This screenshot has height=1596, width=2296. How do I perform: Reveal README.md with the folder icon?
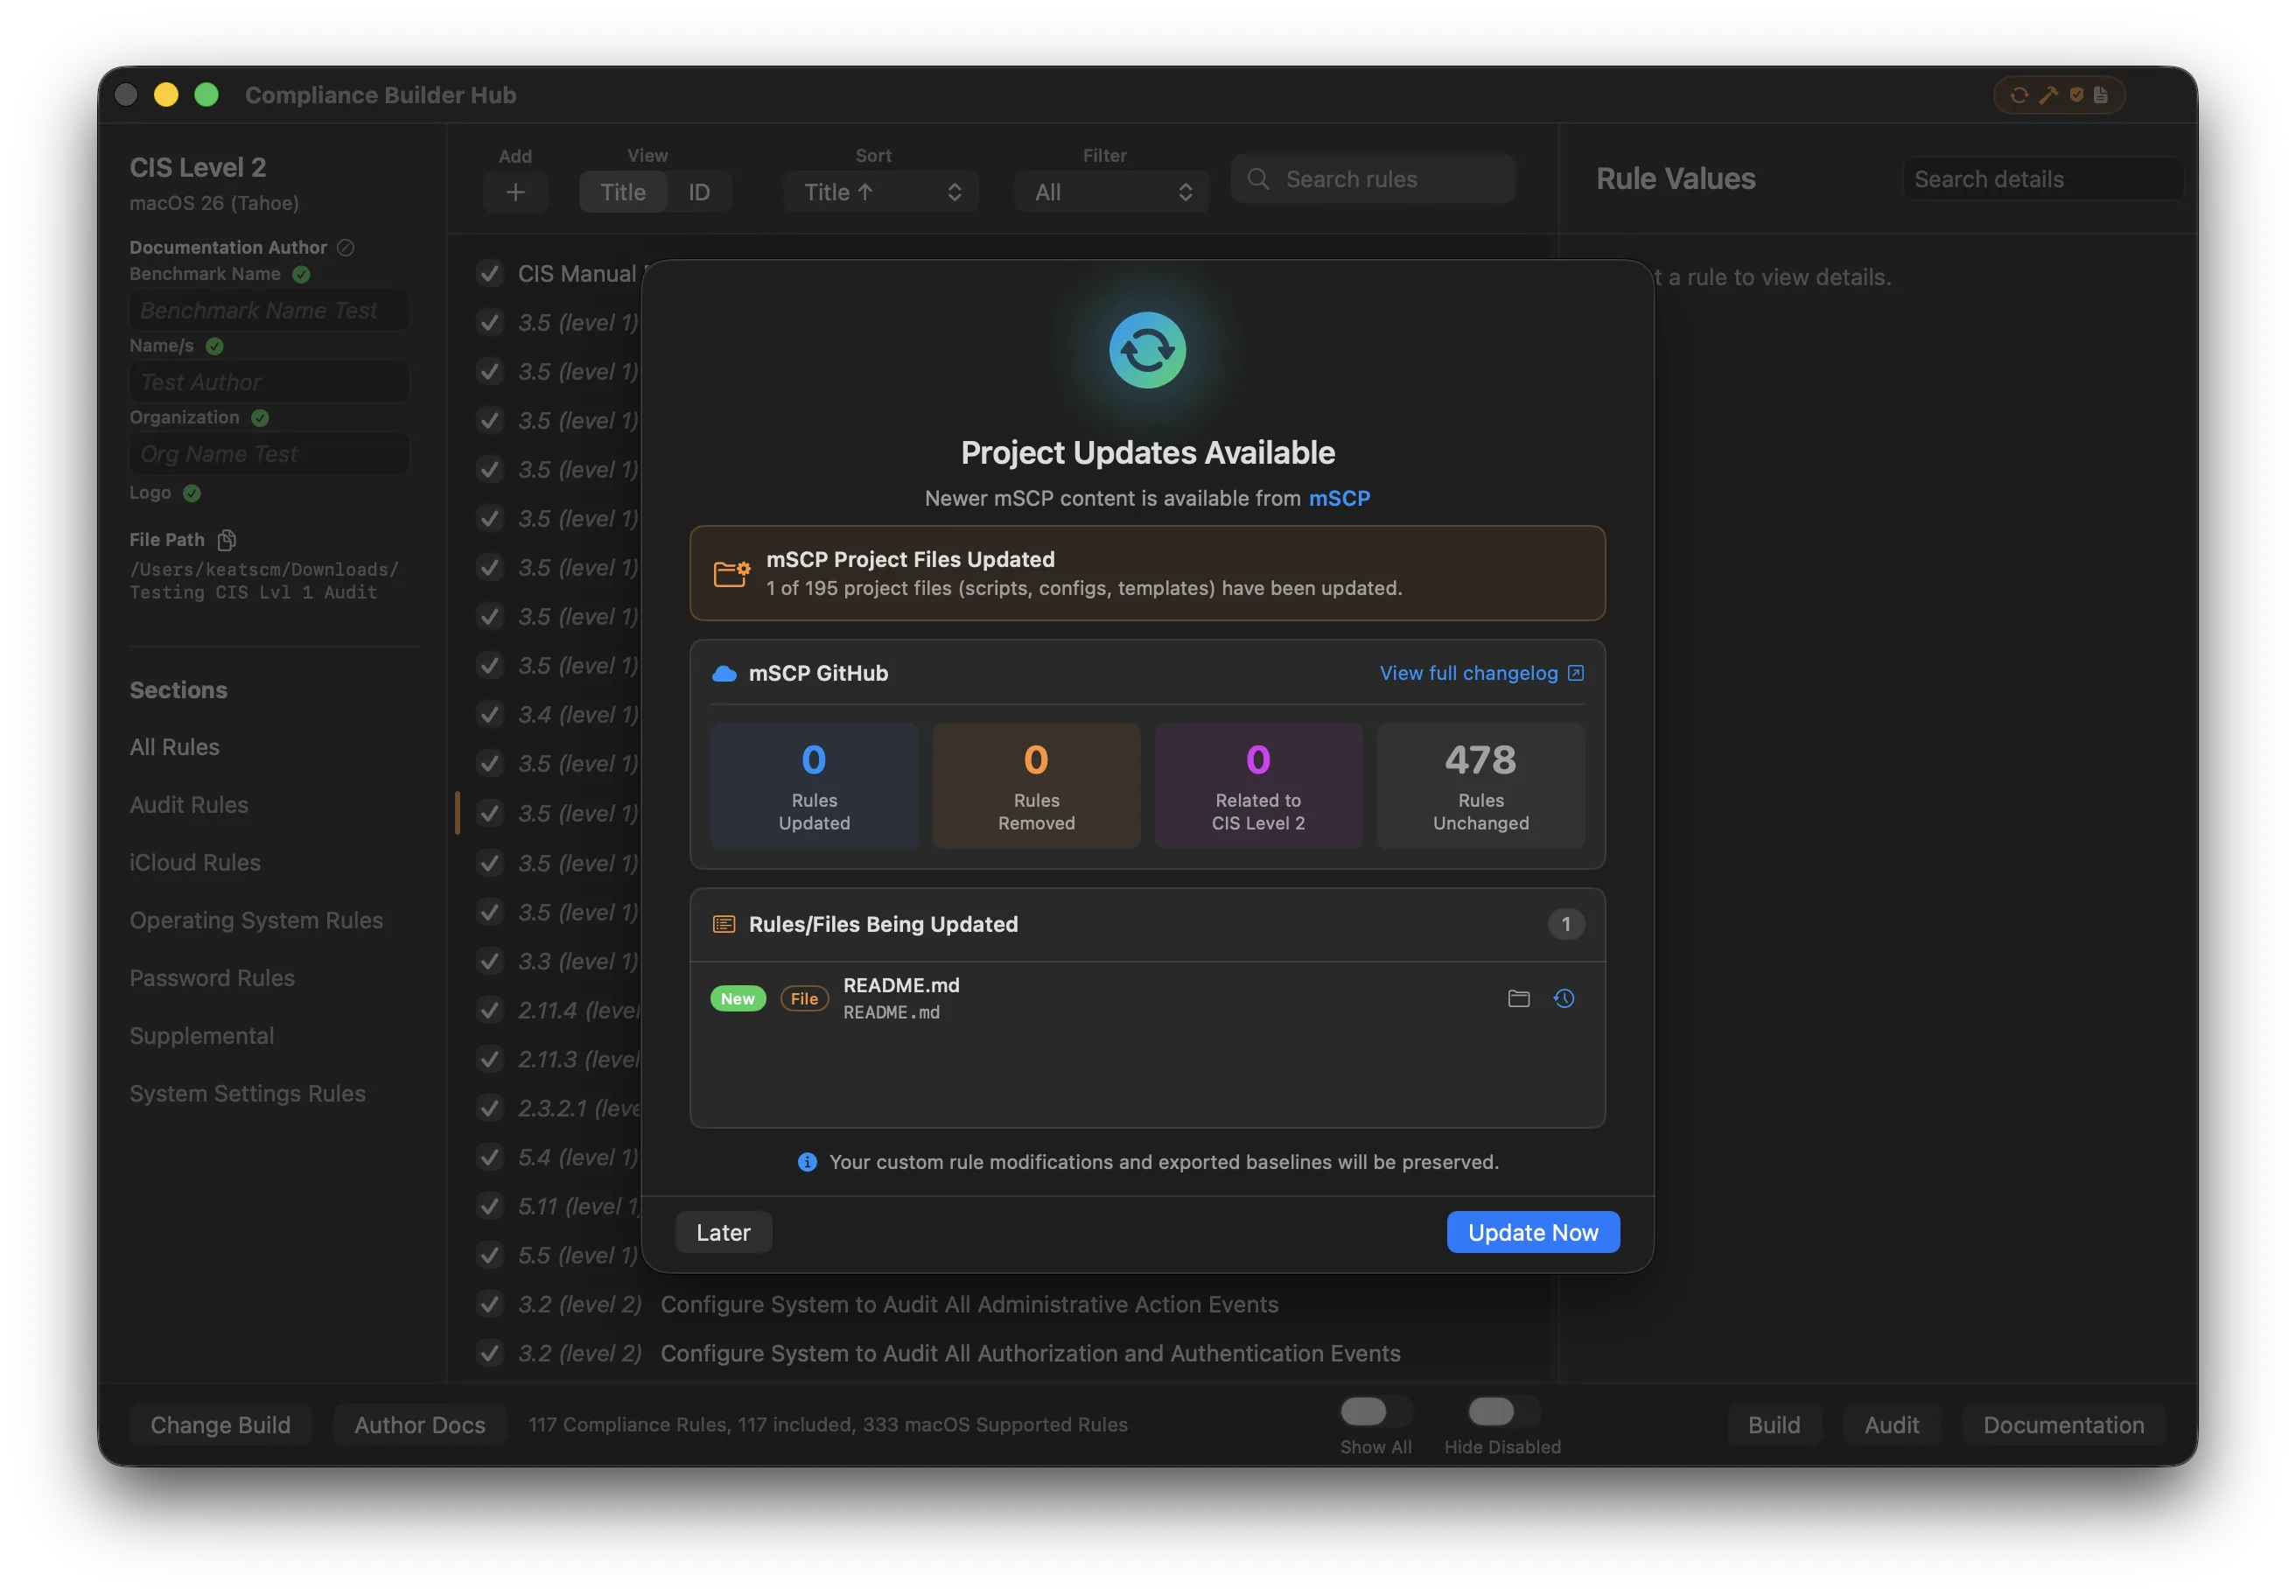coord(1518,998)
